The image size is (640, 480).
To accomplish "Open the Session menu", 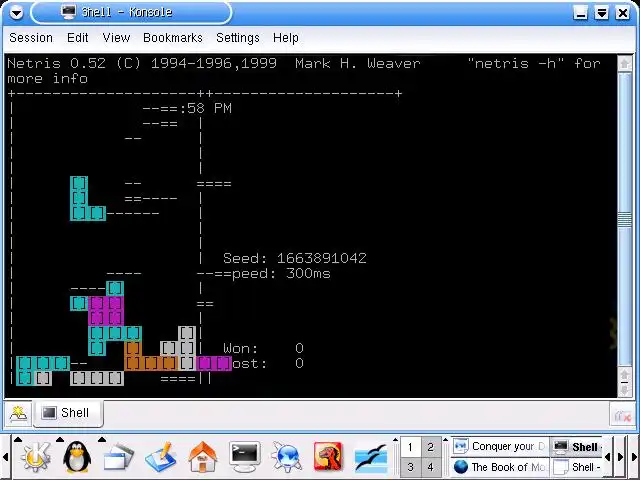I will tap(31, 38).
